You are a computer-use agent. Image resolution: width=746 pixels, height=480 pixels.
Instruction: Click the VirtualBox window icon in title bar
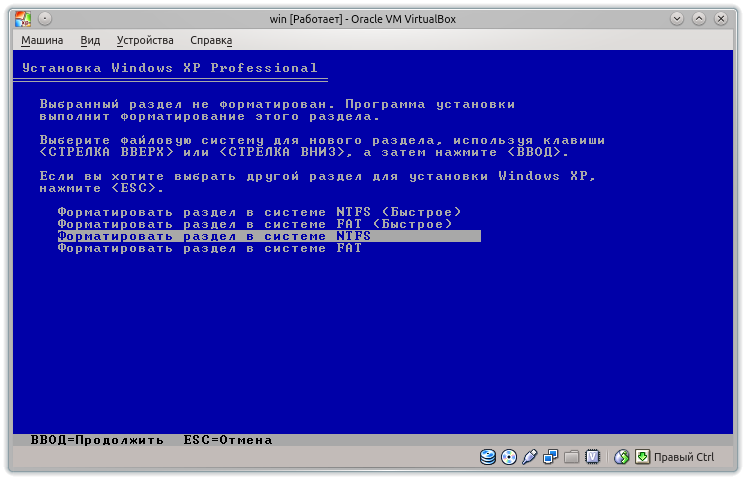(x=23, y=19)
